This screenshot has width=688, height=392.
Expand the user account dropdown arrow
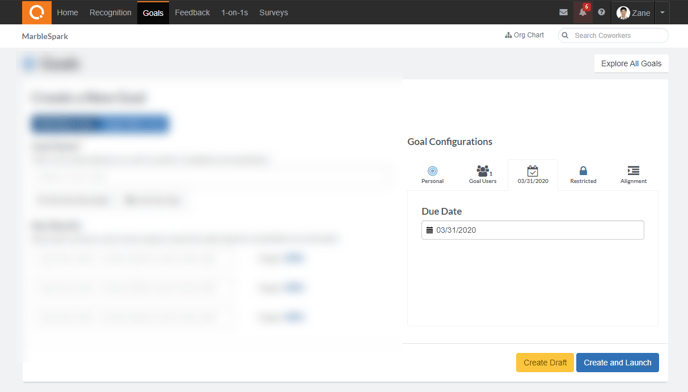pos(663,12)
